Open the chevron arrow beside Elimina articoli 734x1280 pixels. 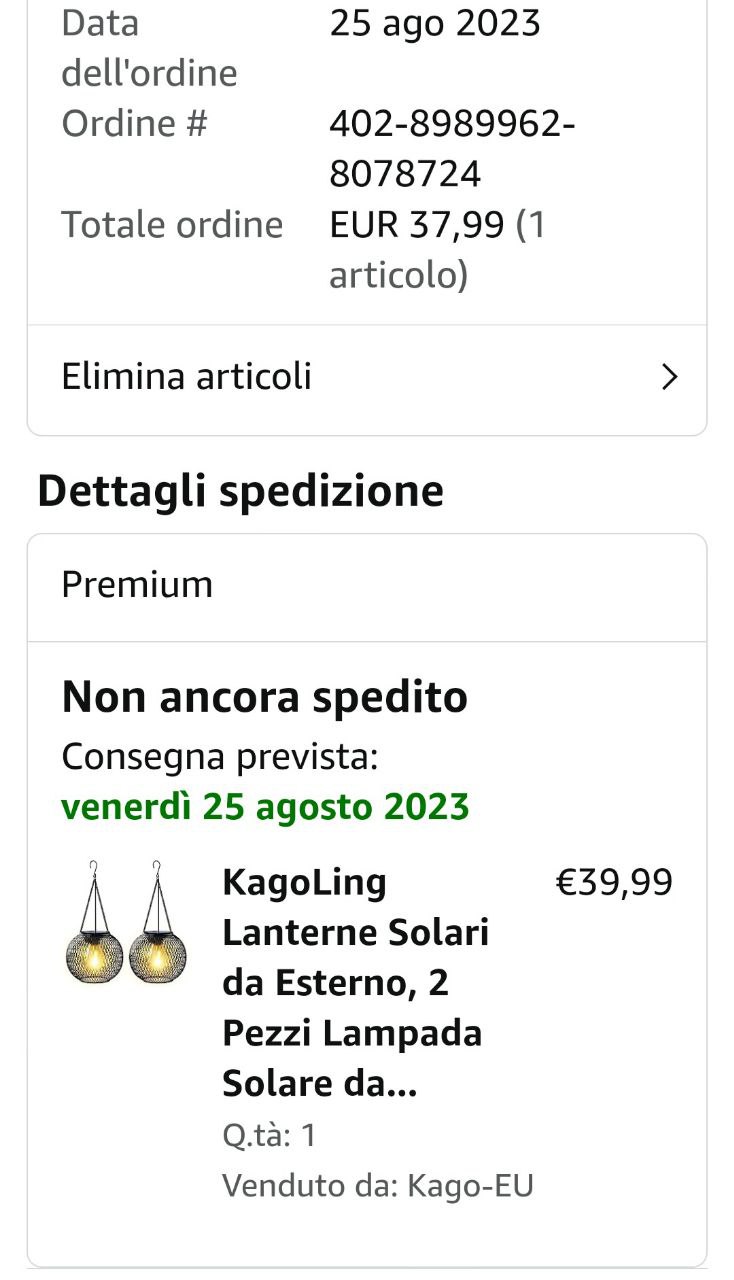click(670, 377)
